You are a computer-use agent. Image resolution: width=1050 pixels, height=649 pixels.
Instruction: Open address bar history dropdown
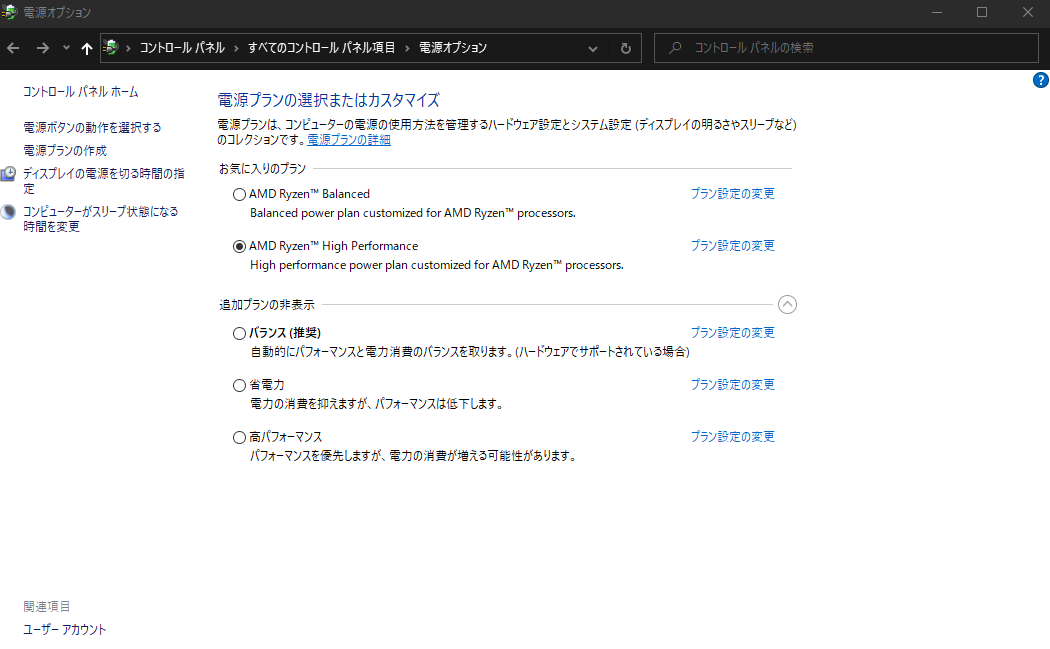pyautogui.click(x=593, y=48)
